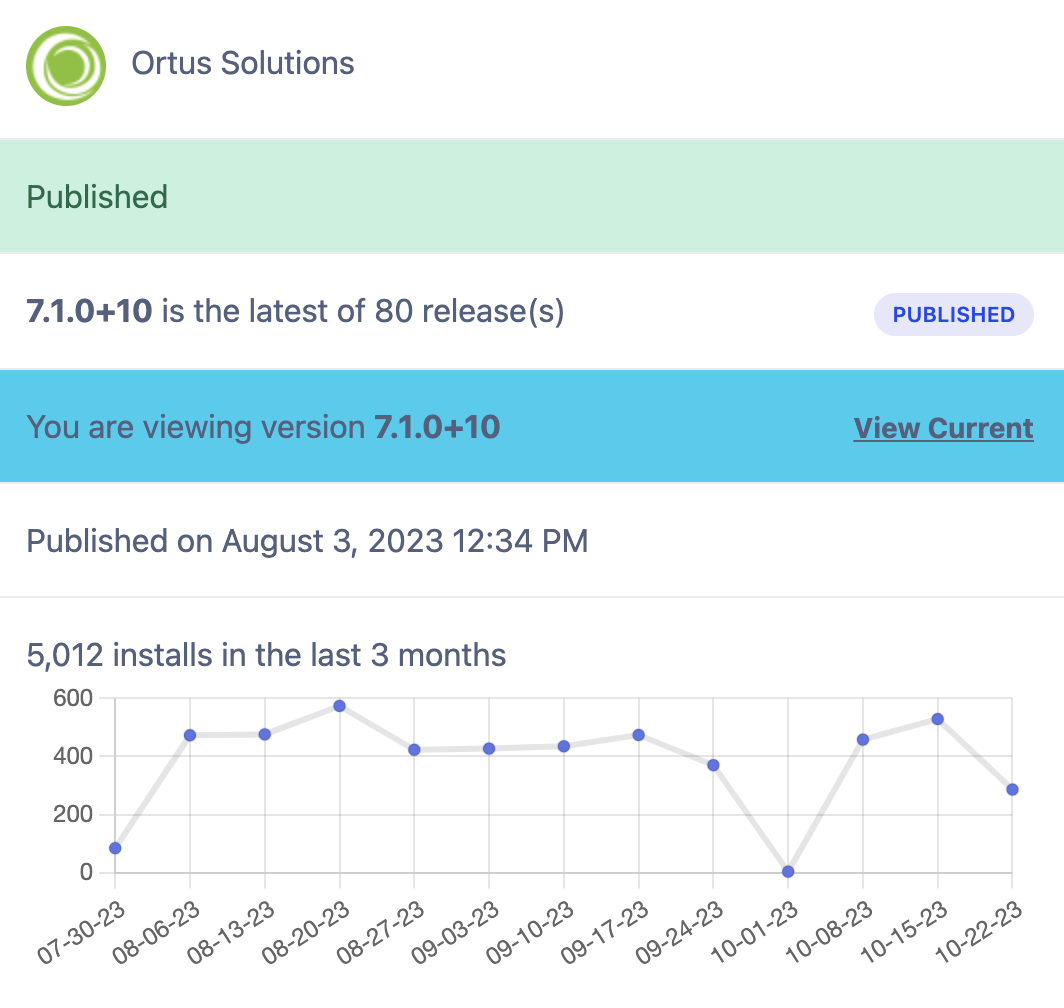Click the zero-value data point at 10-01-23
The height and width of the screenshot is (1008, 1064).
point(788,872)
